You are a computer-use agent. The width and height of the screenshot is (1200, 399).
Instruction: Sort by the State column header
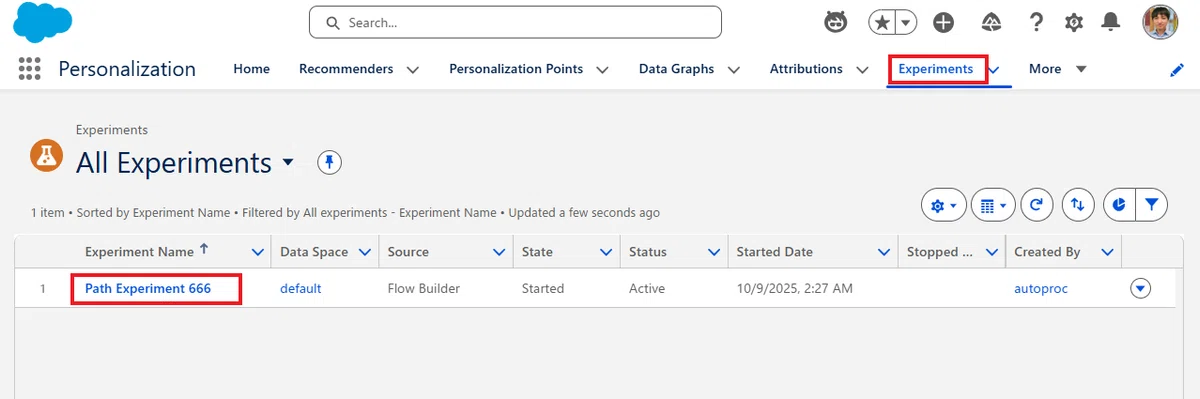[537, 252]
